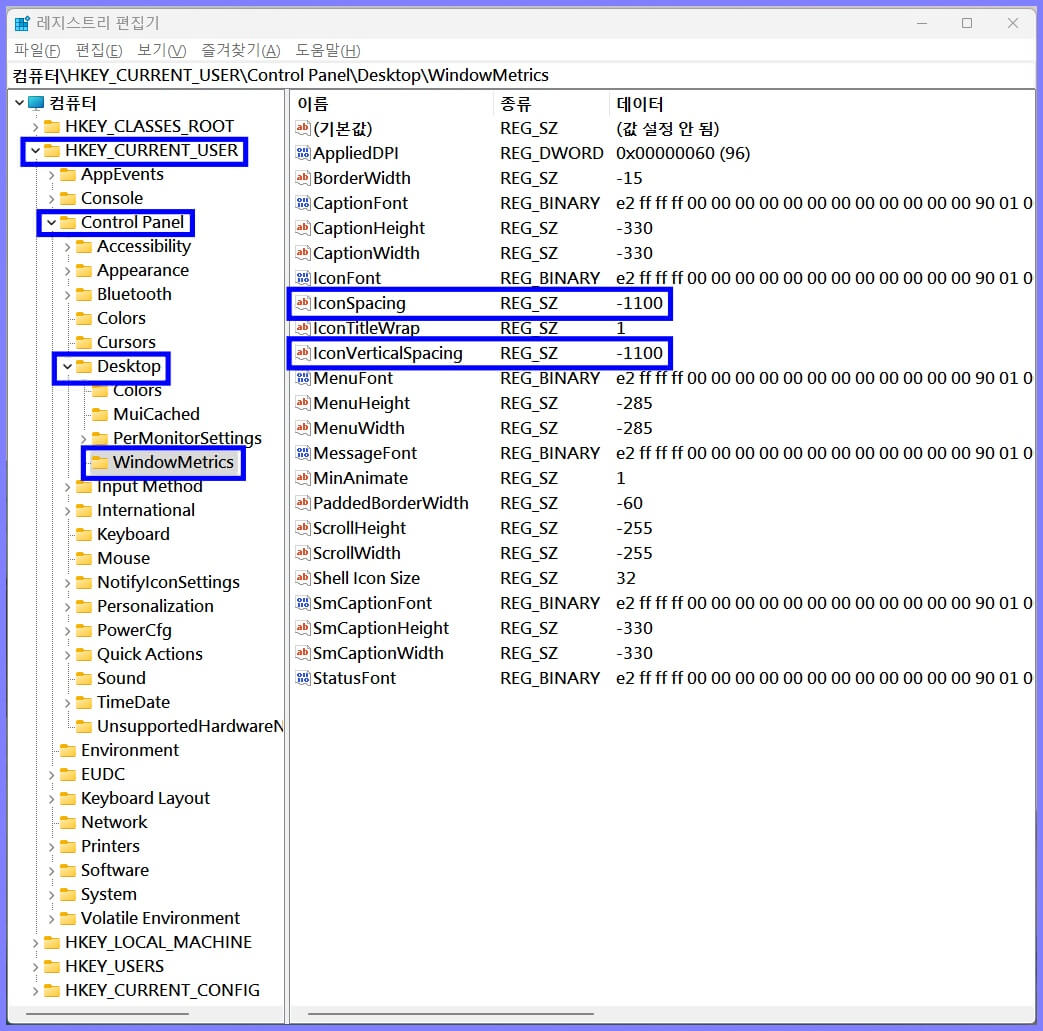Open the 편집(E) menu
The width and height of the screenshot is (1043, 1031).
tap(99, 51)
